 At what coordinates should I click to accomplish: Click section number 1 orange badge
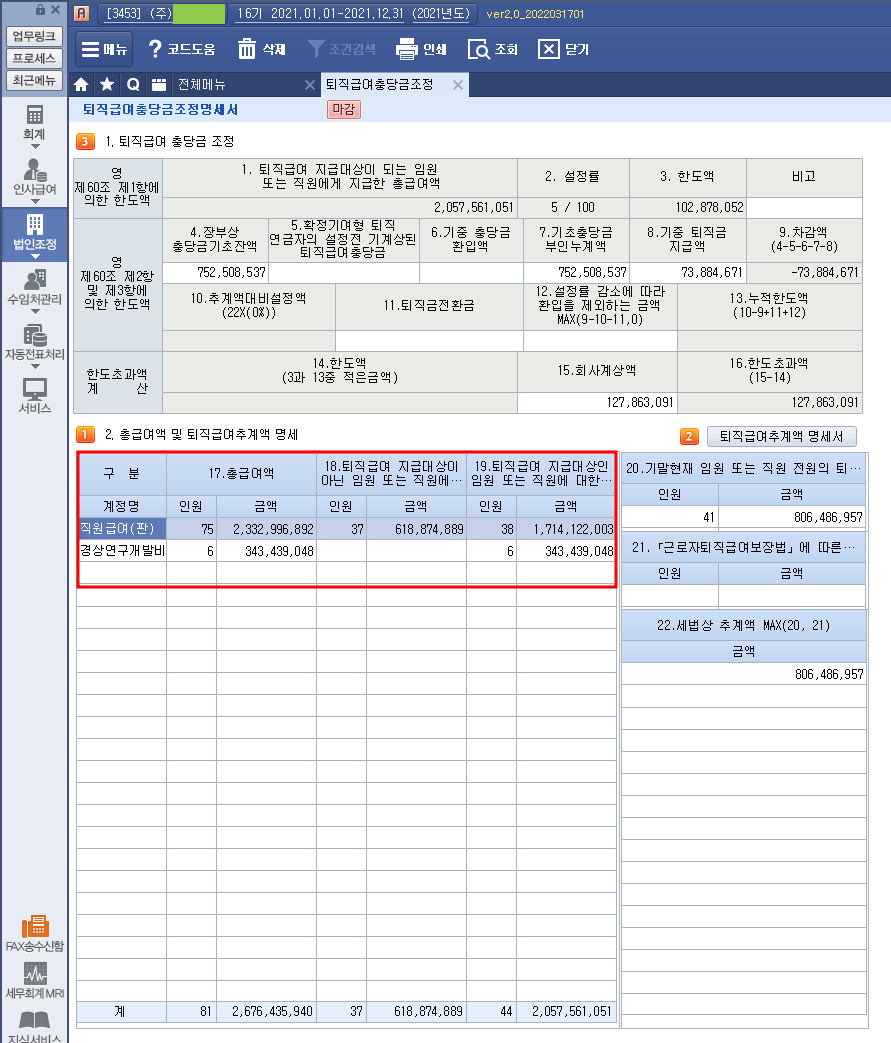click(x=85, y=434)
